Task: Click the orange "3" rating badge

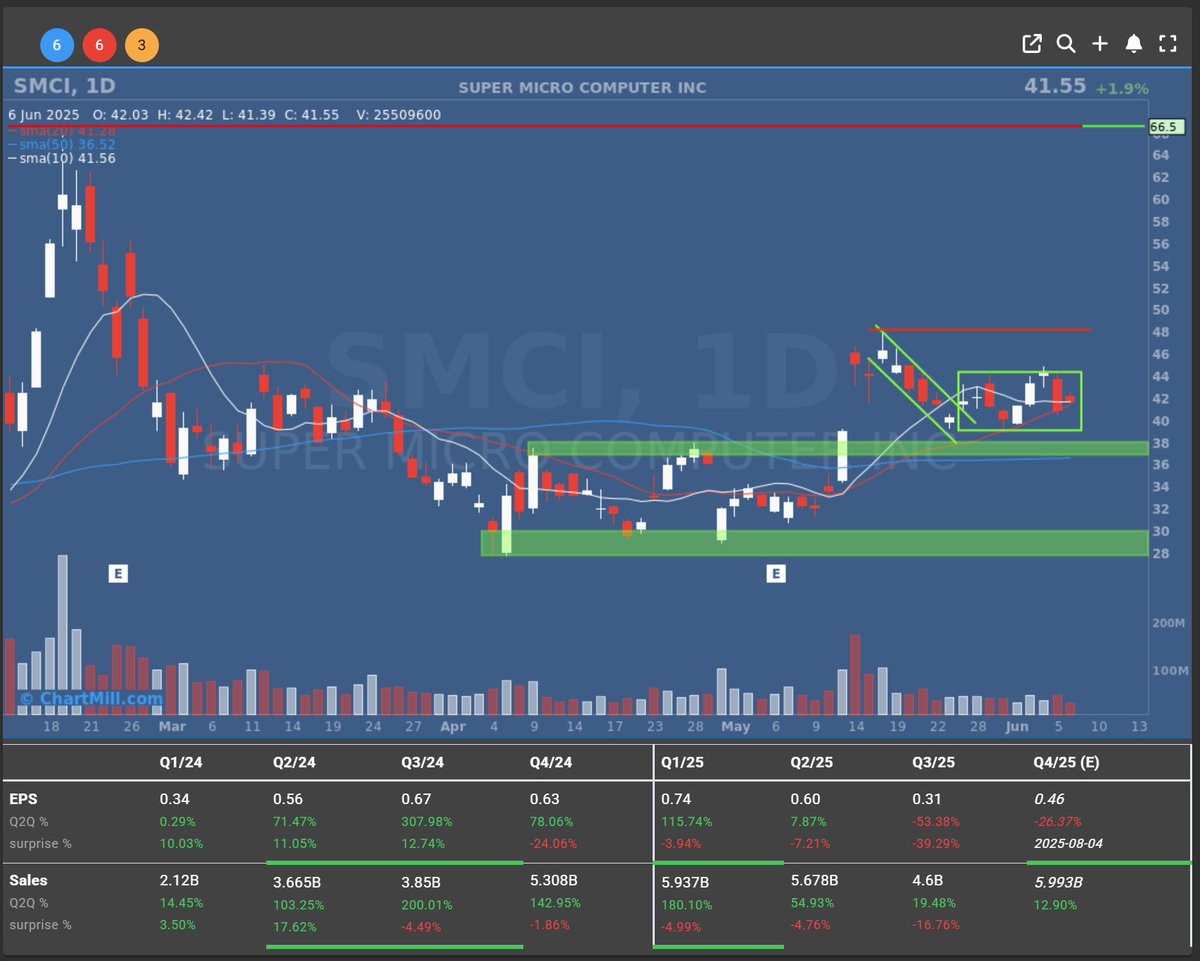Action: coord(141,45)
